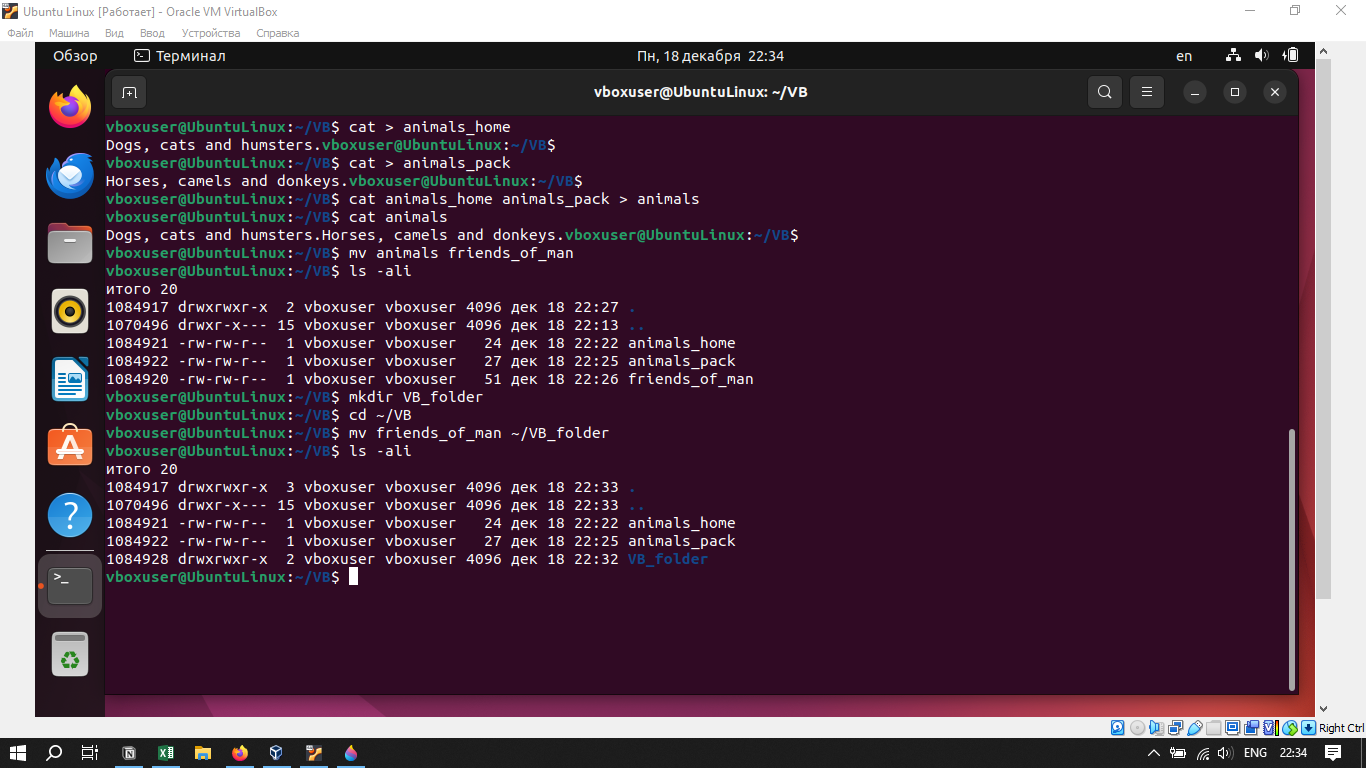Open the Терминал app menu in top bar
This screenshot has height=768, width=1366.
coord(180,56)
